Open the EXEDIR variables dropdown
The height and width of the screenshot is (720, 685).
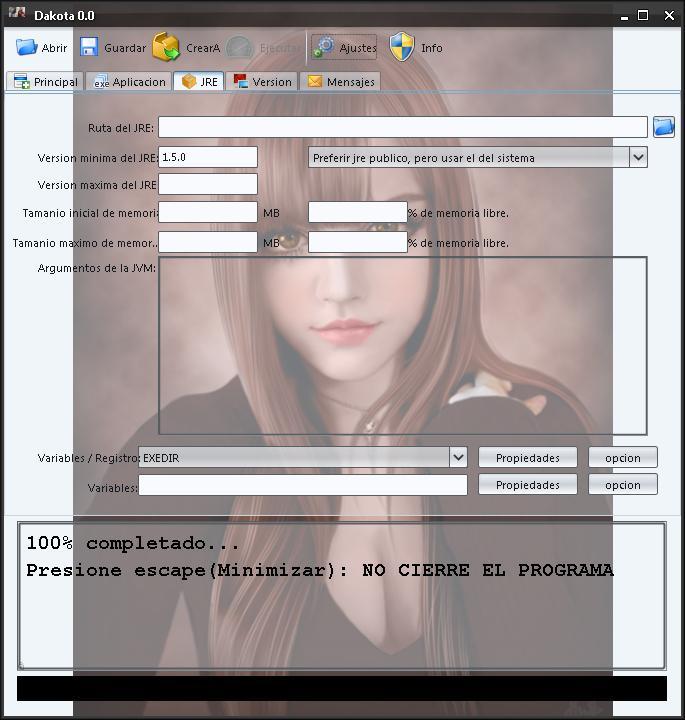[458, 457]
